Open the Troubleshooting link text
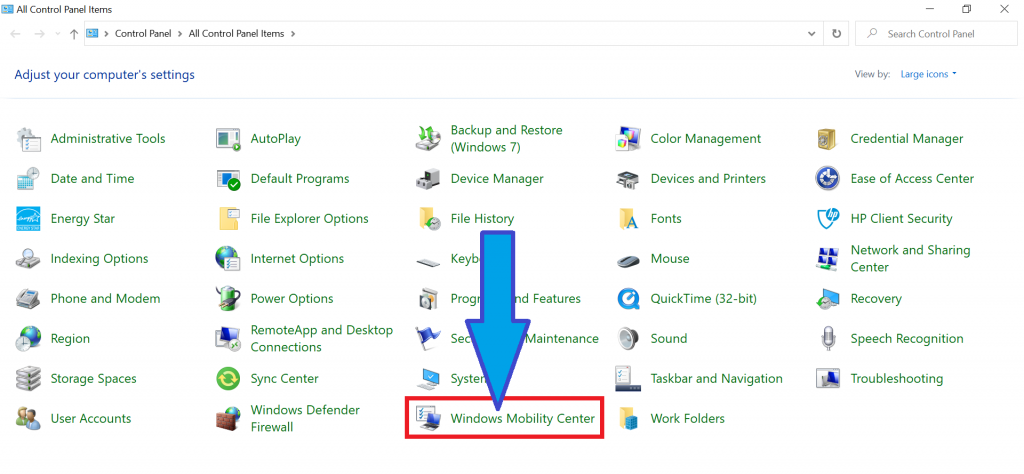The height and width of the screenshot is (474, 1024). coord(897,379)
